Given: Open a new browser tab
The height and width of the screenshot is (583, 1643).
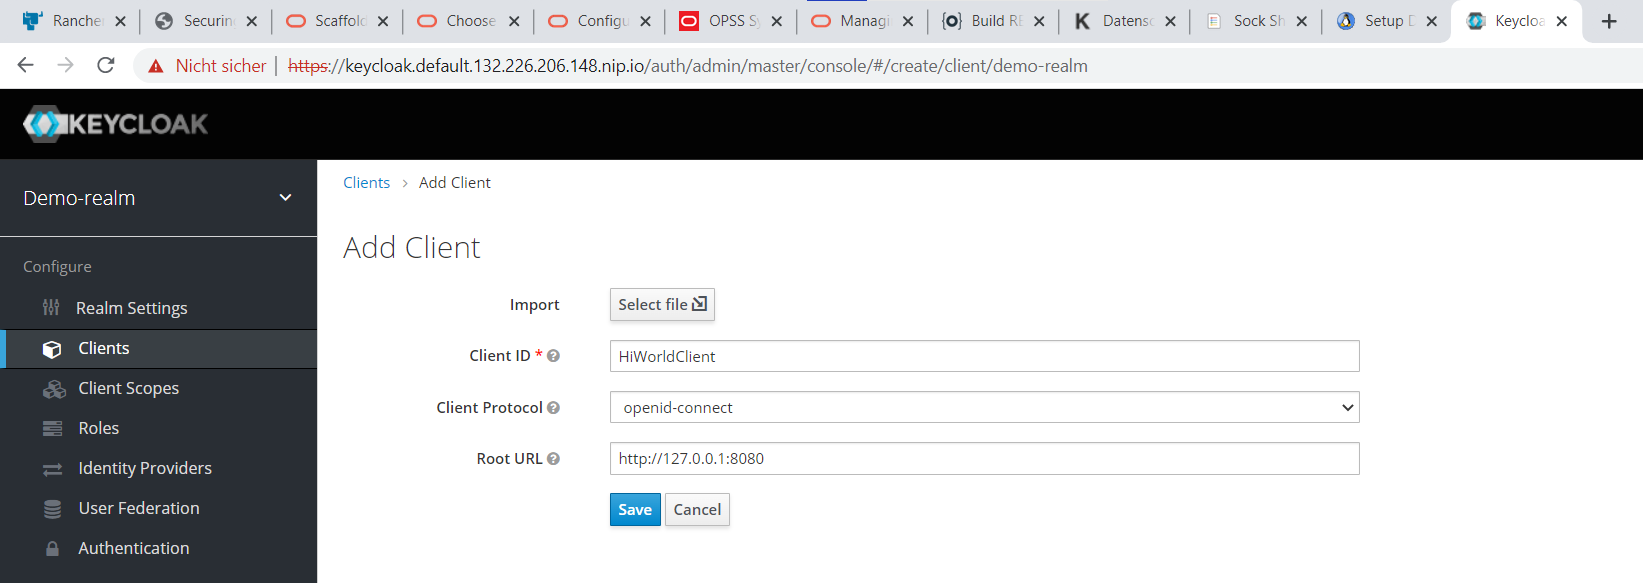Looking at the screenshot, I should tap(1609, 21).
